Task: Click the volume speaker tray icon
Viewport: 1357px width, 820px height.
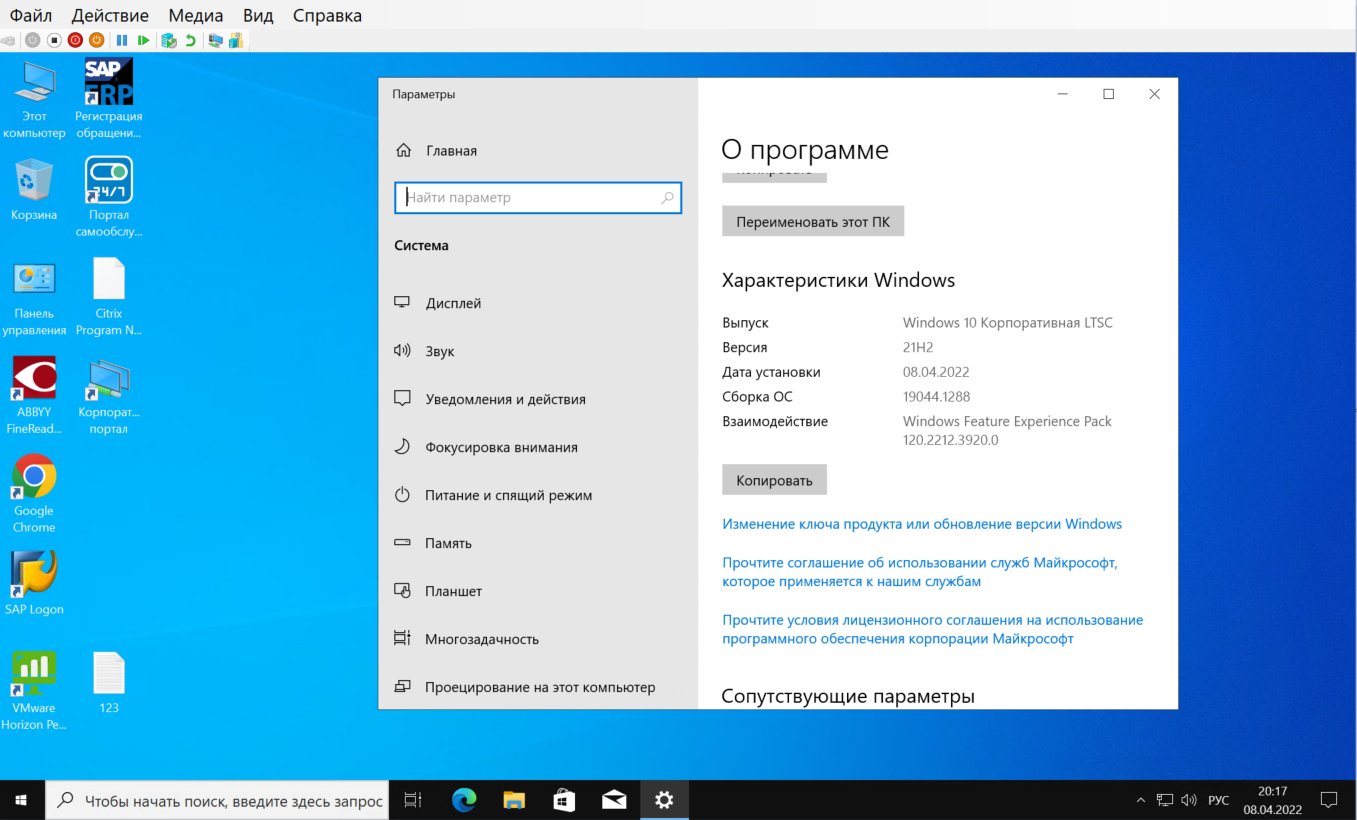Action: [x=1189, y=800]
